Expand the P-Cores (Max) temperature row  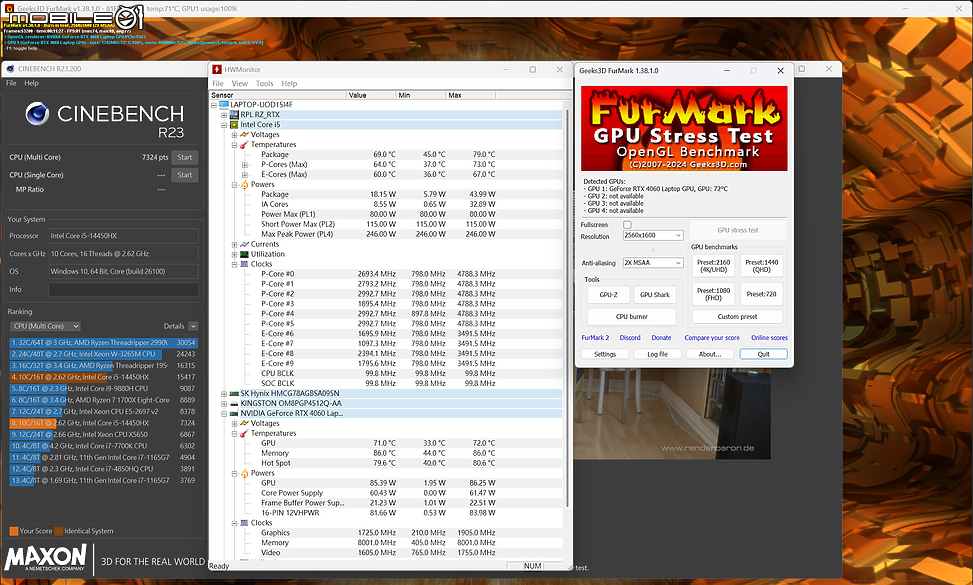point(244,164)
